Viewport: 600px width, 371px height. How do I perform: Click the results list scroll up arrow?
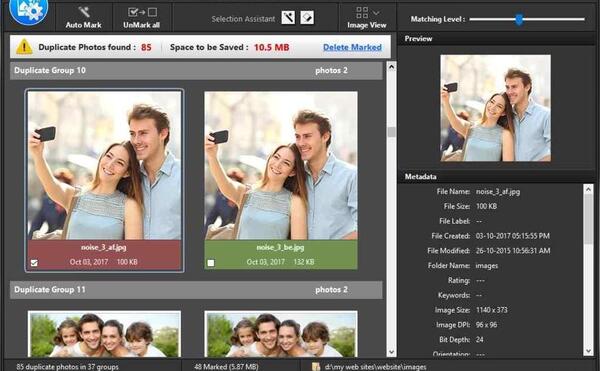click(391, 67)
